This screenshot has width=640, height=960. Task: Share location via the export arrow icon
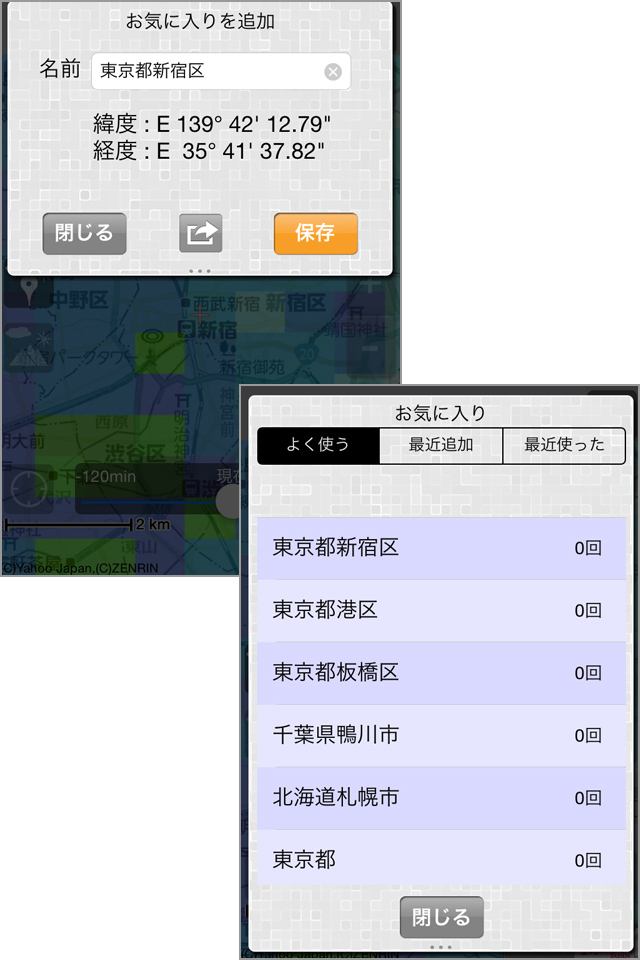[x=200, y=233]
